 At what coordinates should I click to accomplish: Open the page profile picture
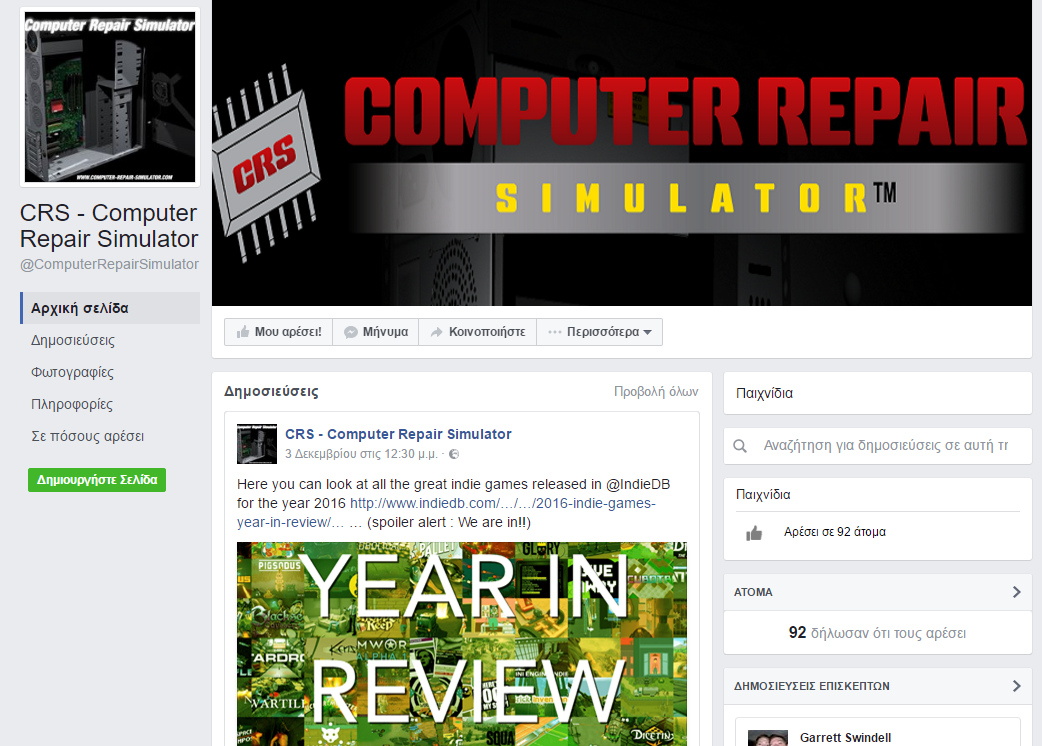(110, 97)
